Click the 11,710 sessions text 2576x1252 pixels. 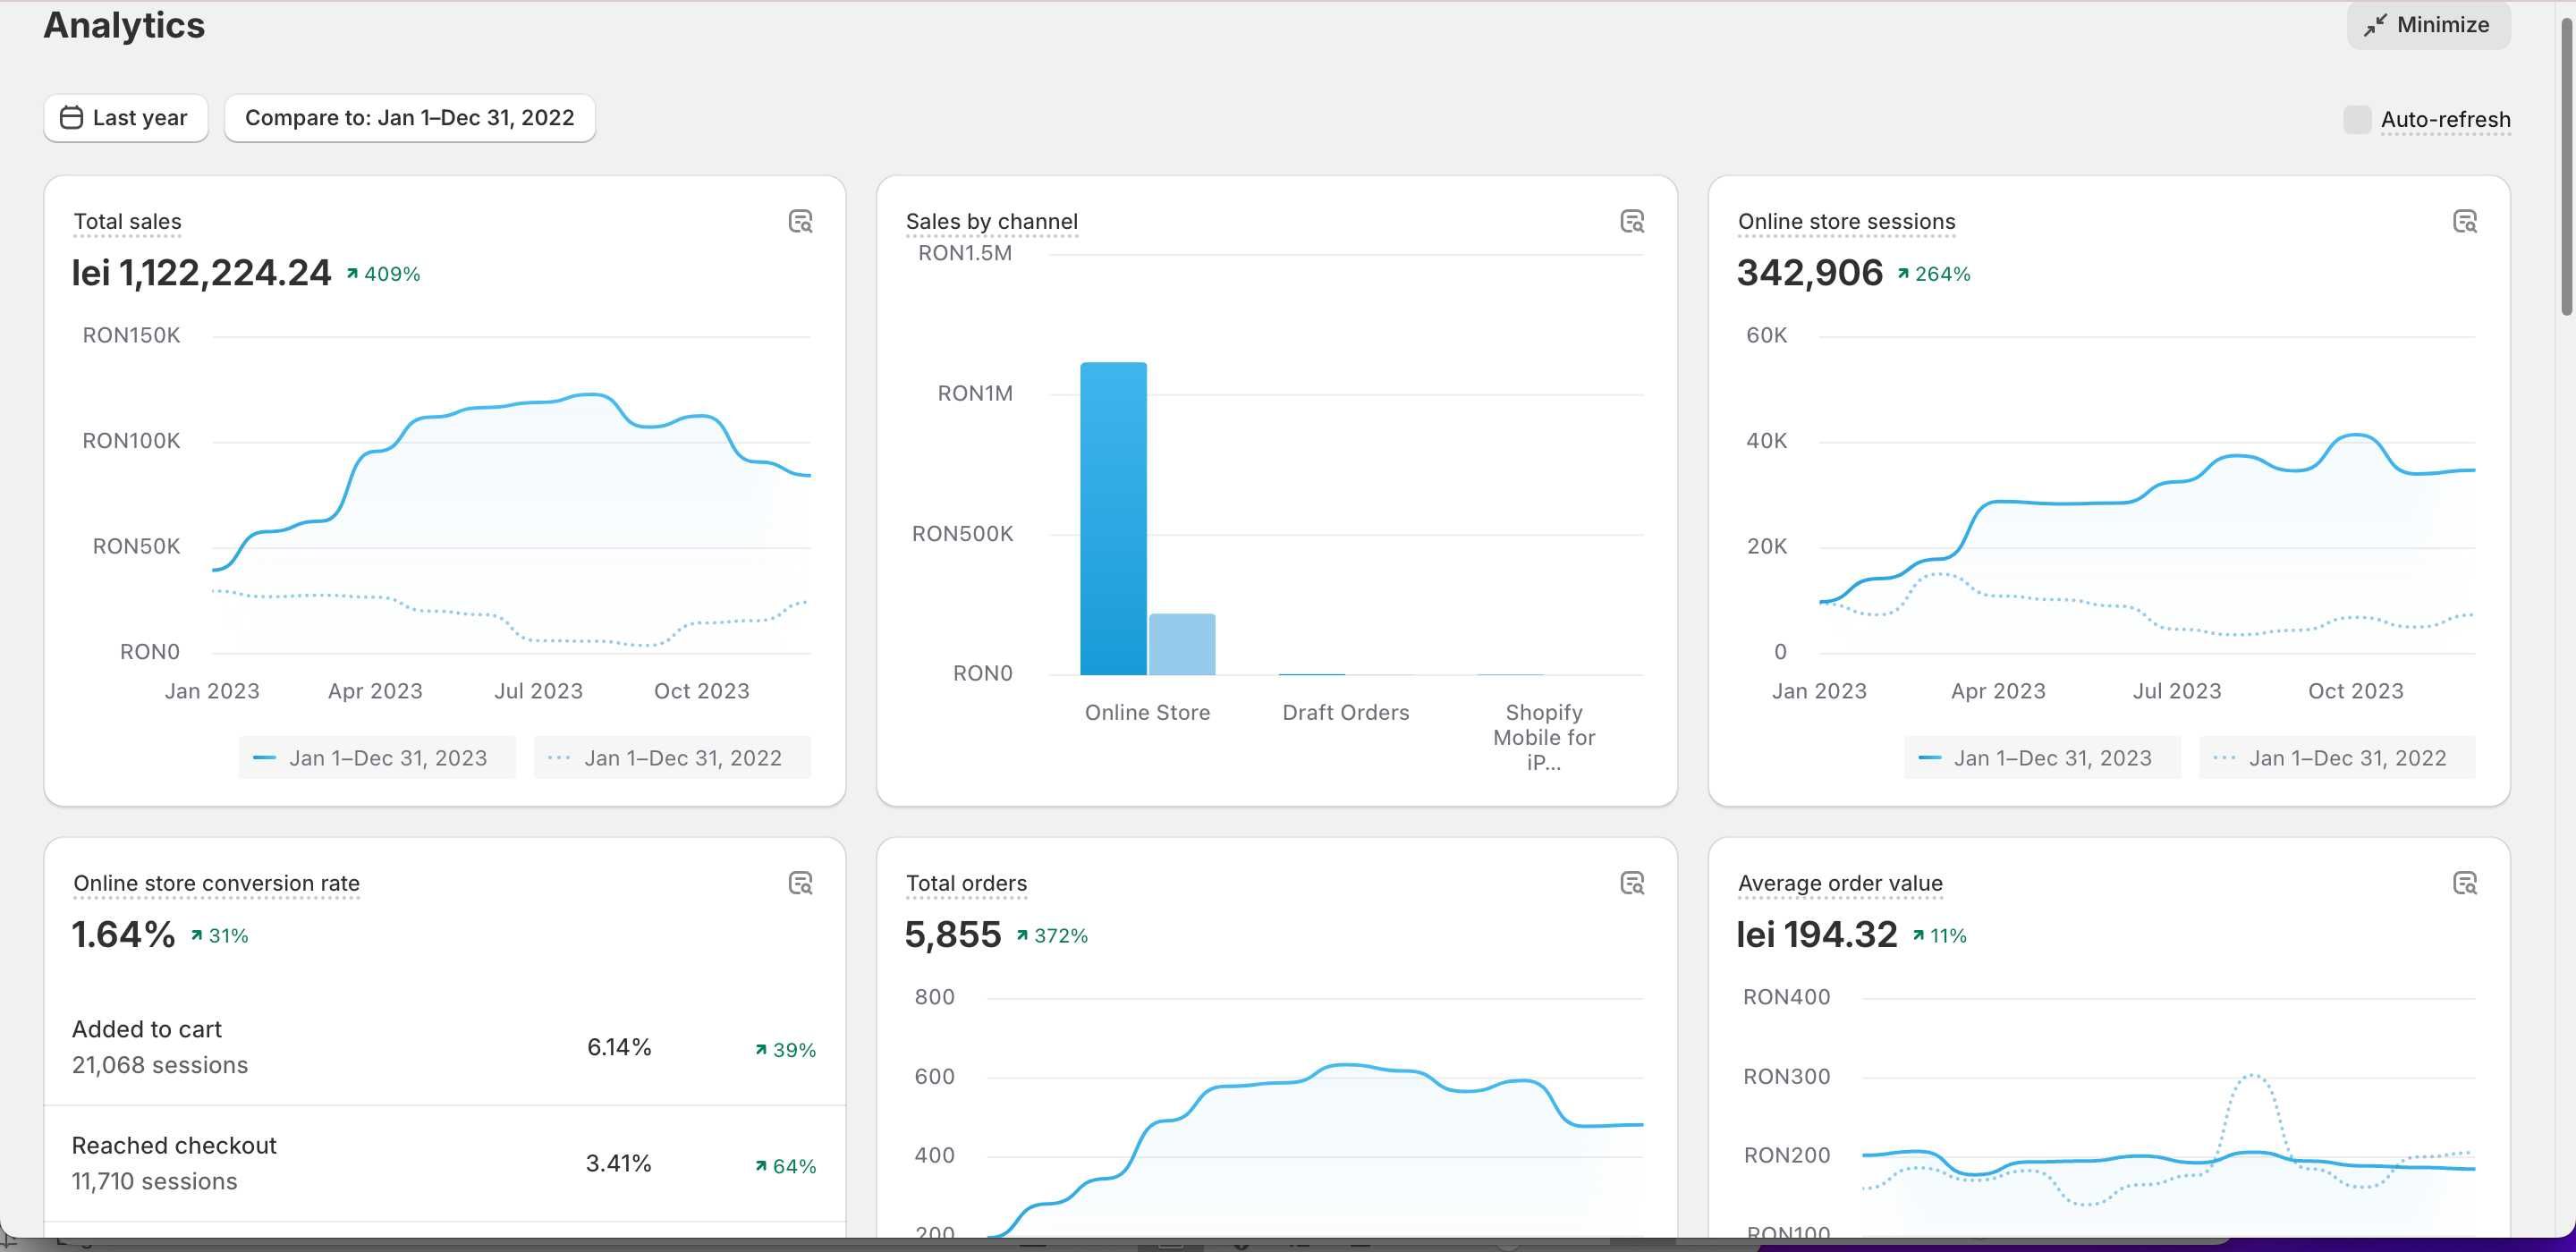154,1181
